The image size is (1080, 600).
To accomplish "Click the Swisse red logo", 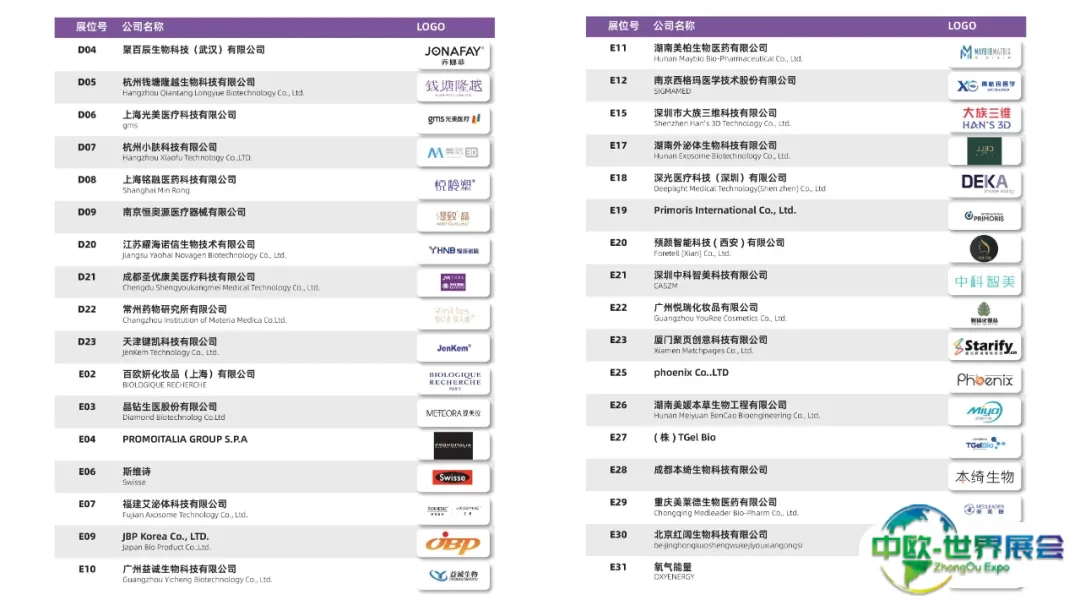I will click(x=453, y=478).
